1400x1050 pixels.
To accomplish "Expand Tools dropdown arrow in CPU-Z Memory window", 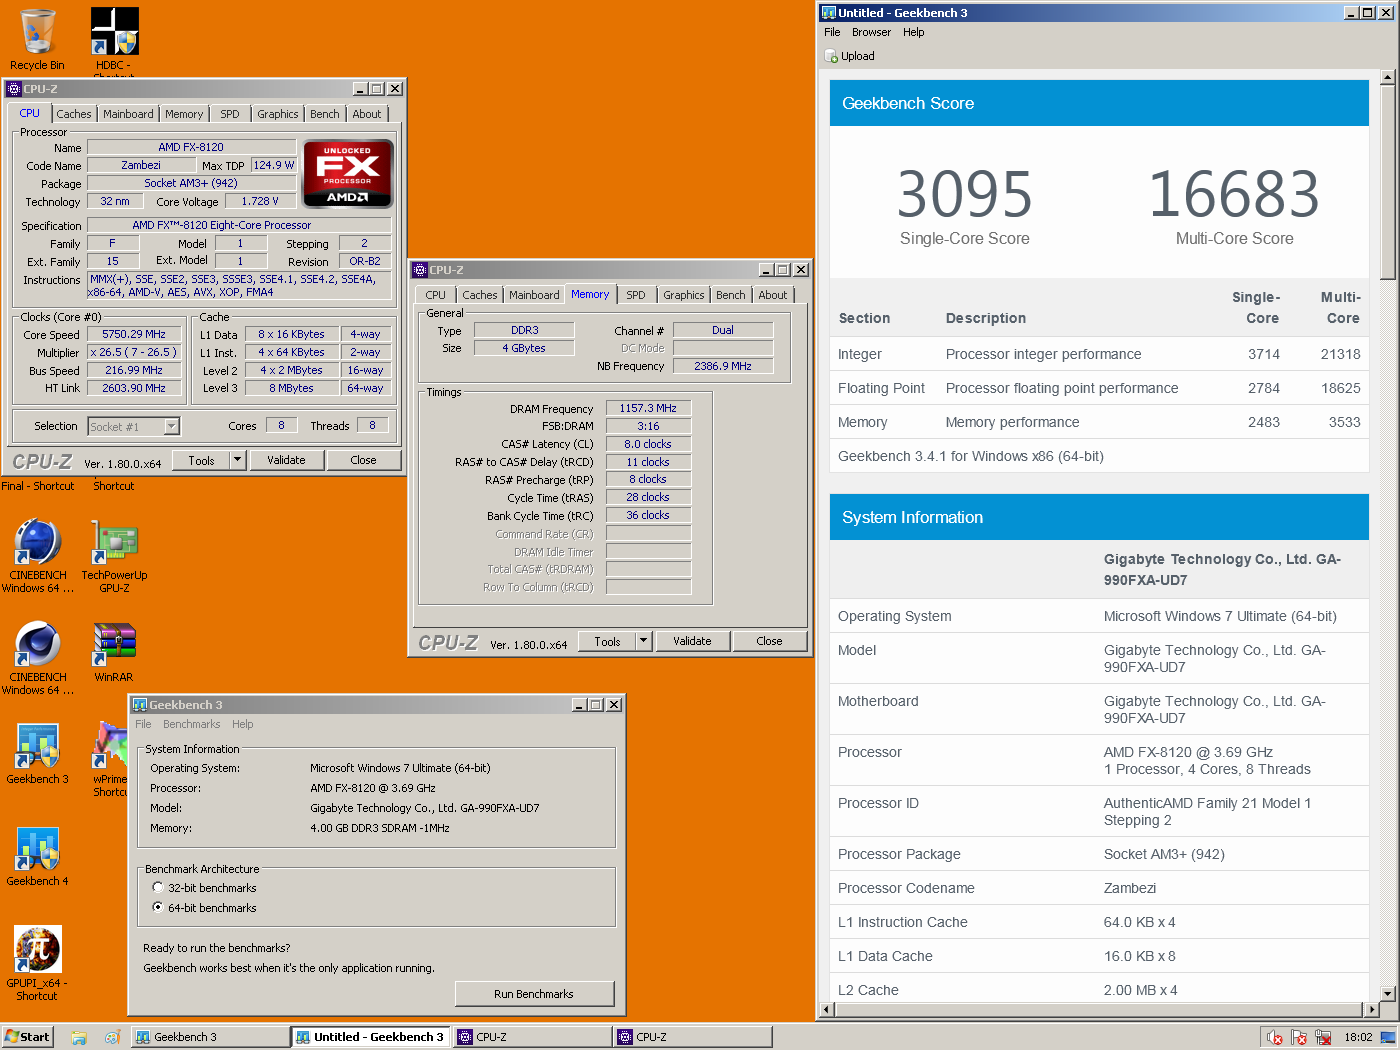I will tap(643, 641).
